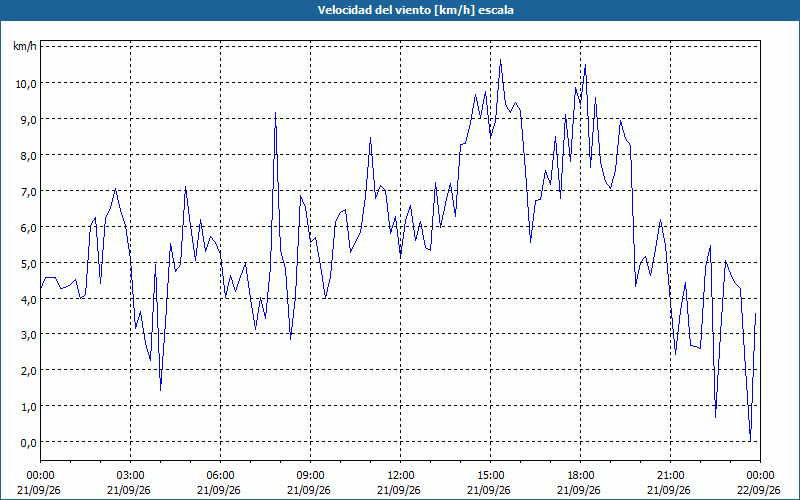
Task: Click the '21/09/26' date under 06:00
Action: (x=219, y=490)
